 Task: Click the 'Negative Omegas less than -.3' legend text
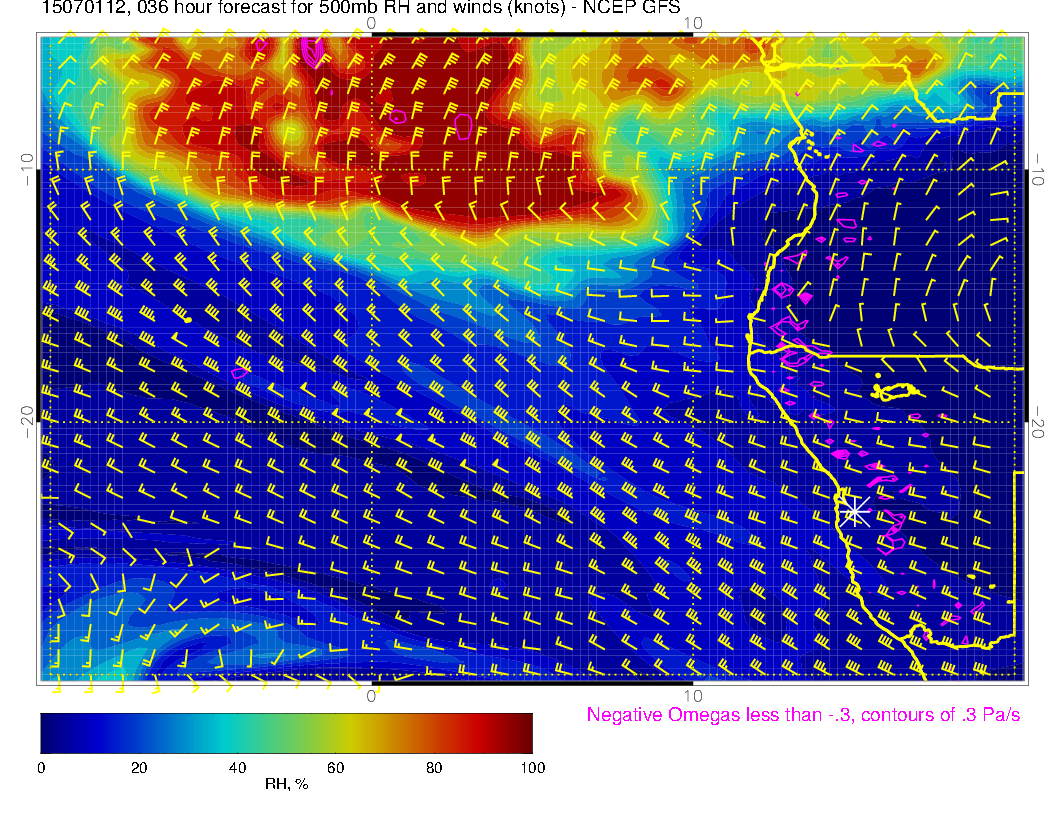(803, 715)
